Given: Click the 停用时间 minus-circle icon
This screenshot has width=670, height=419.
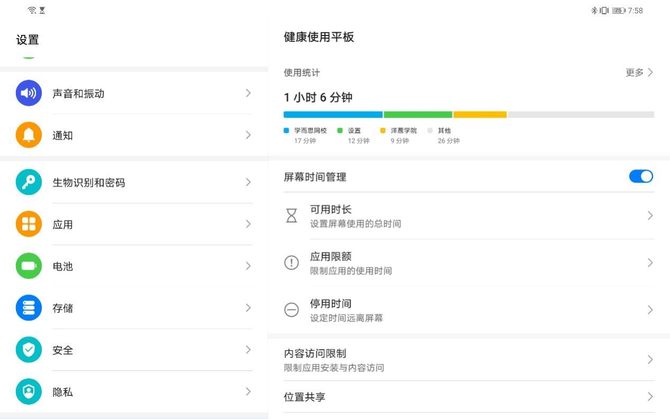Looking at the screenshot, I should coord(292,310).
